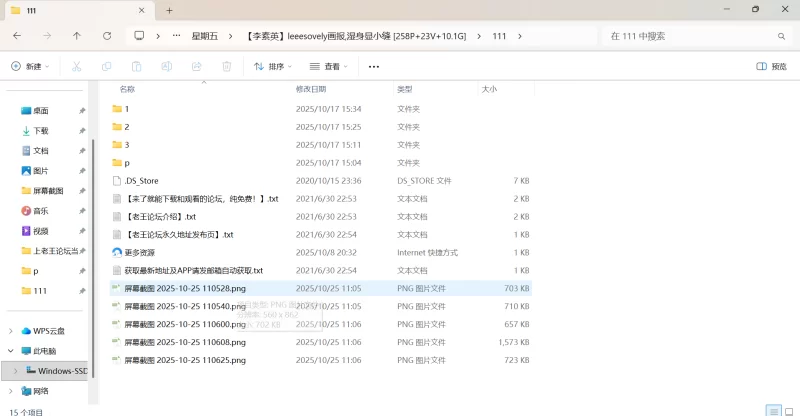Open the 排序 sort dropdown

[x=273, y=67]
